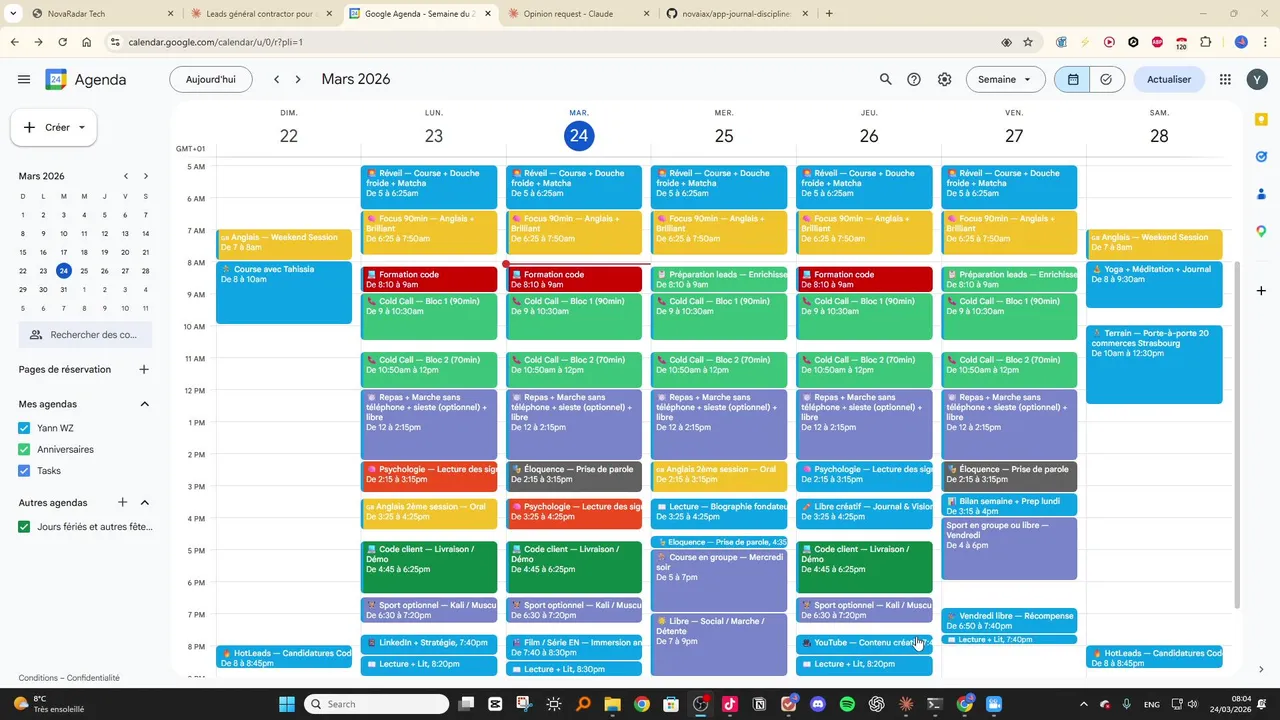Open the main menu hamburger icon
This screenshot has height=720, width=1280.
tap(24, 79)
